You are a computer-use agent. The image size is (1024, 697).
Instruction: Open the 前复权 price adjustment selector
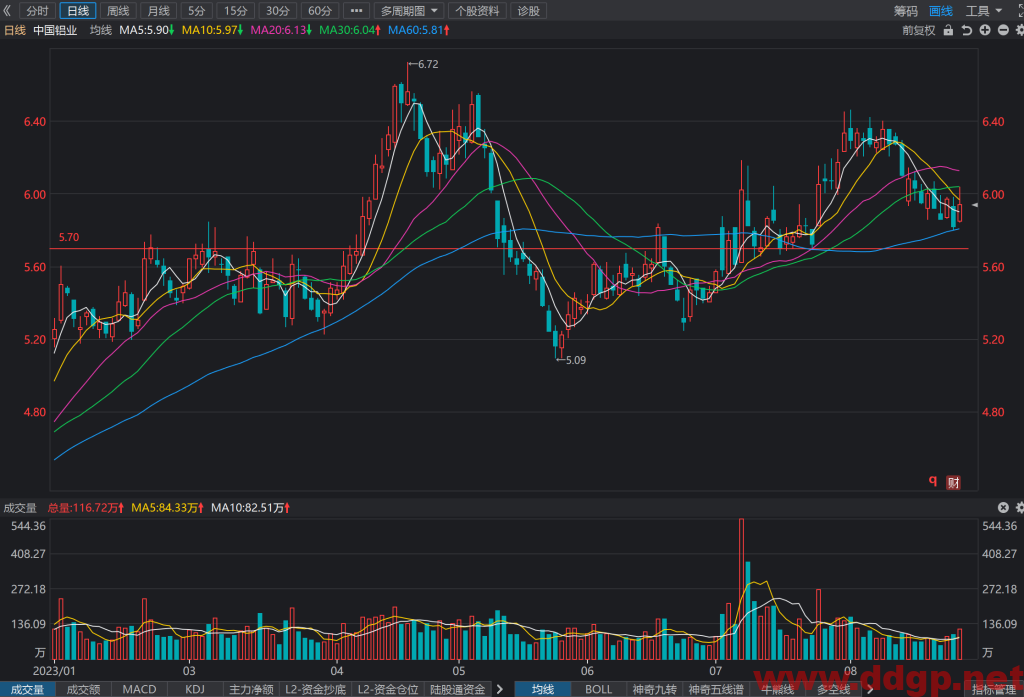(919, 30)
